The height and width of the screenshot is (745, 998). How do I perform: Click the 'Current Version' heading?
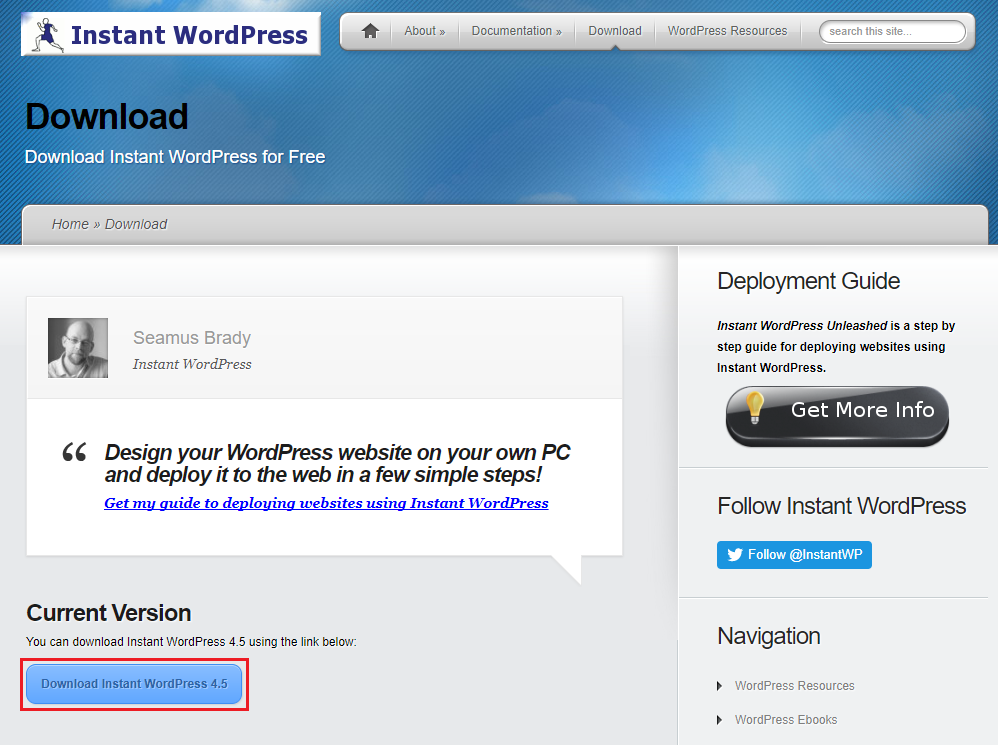tap(109, 613)
